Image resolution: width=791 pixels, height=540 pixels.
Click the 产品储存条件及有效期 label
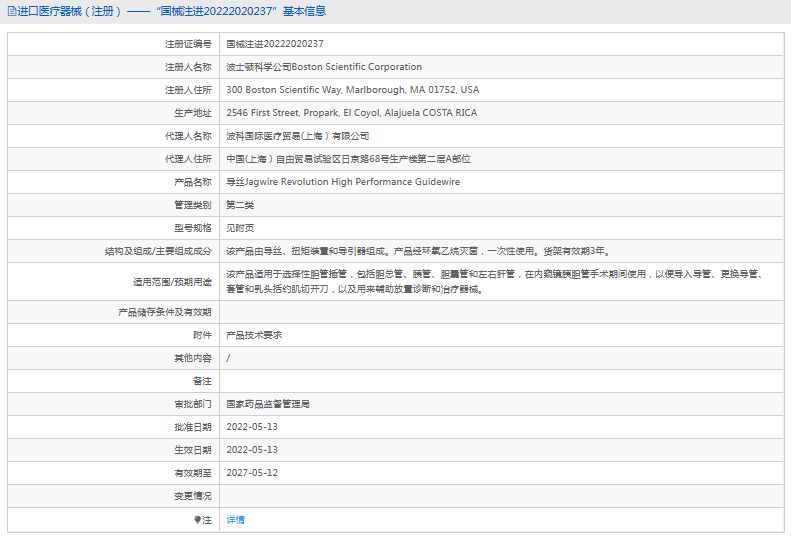(x=164, y=312)
